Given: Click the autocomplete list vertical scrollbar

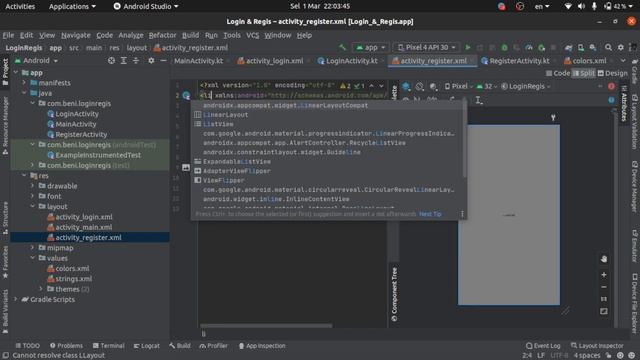Looking at the screenshot, I should click(464, 140).
